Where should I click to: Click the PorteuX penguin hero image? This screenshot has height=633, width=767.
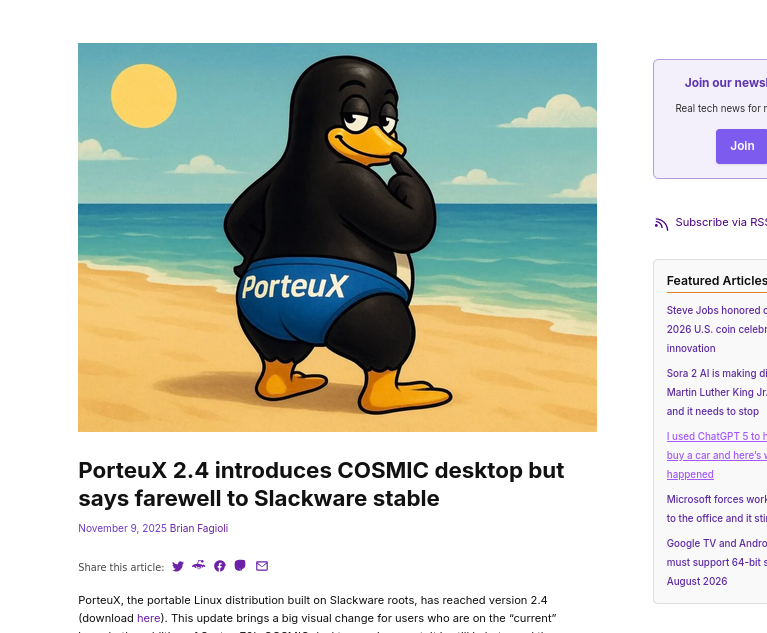pyautogui.click(x=337, y=237)
